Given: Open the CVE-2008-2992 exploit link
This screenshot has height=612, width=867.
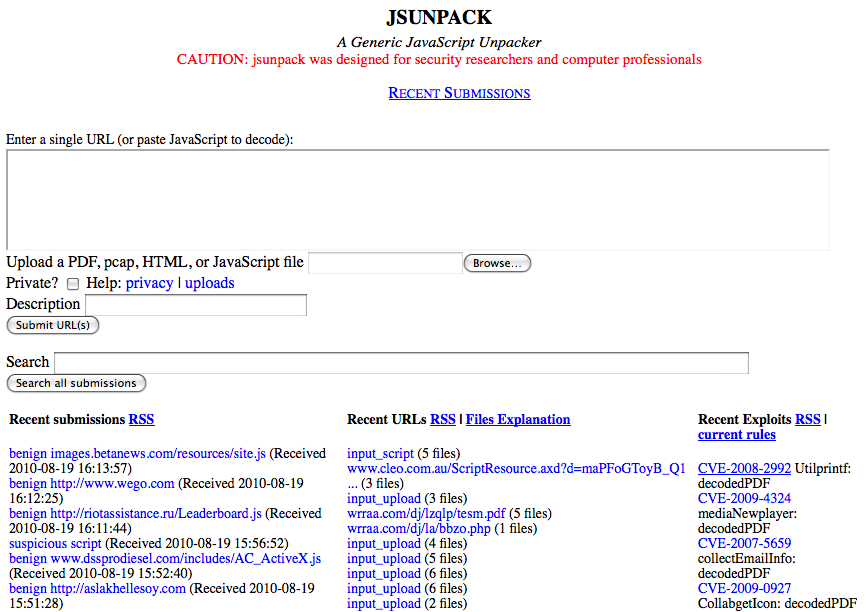Looking at the screenshot, I should (x=744, y=468).
